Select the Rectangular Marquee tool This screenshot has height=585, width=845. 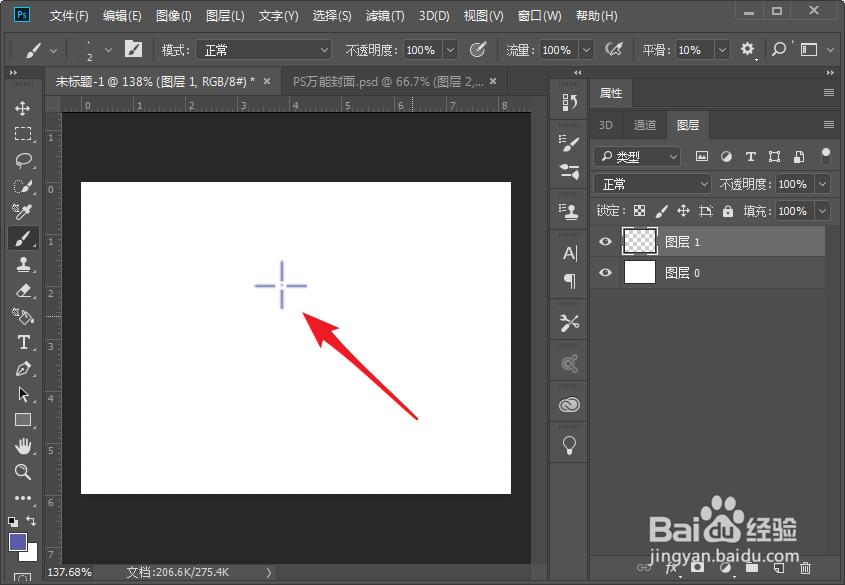[23, 134]
